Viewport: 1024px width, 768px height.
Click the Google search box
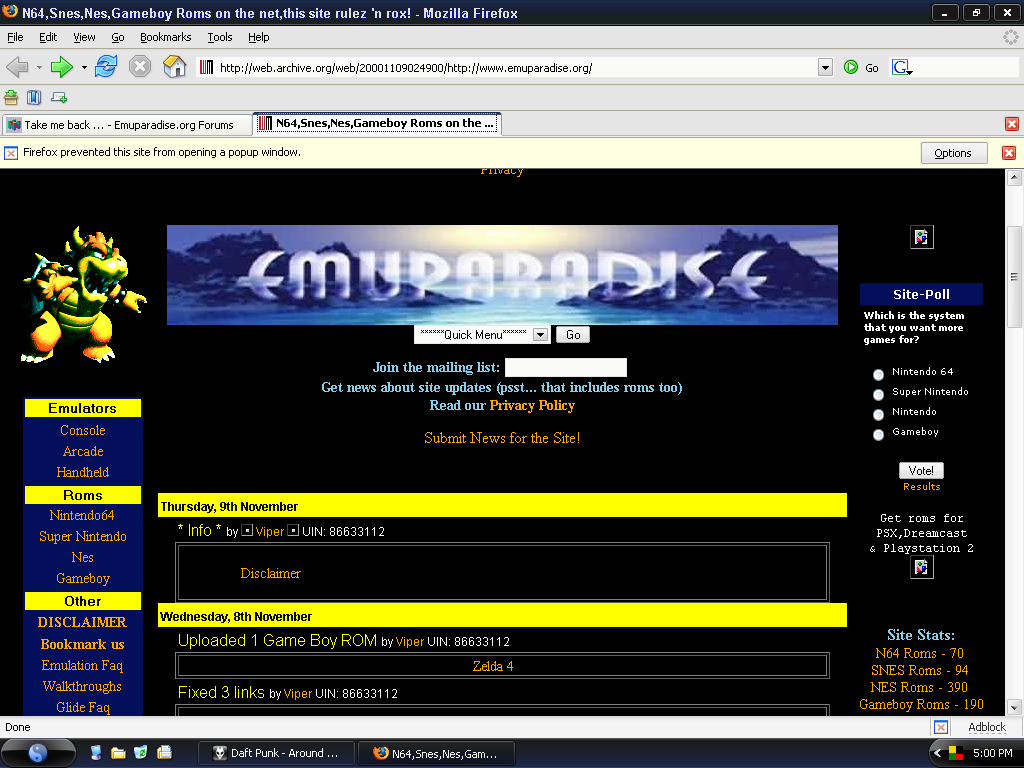click(967, 67)
